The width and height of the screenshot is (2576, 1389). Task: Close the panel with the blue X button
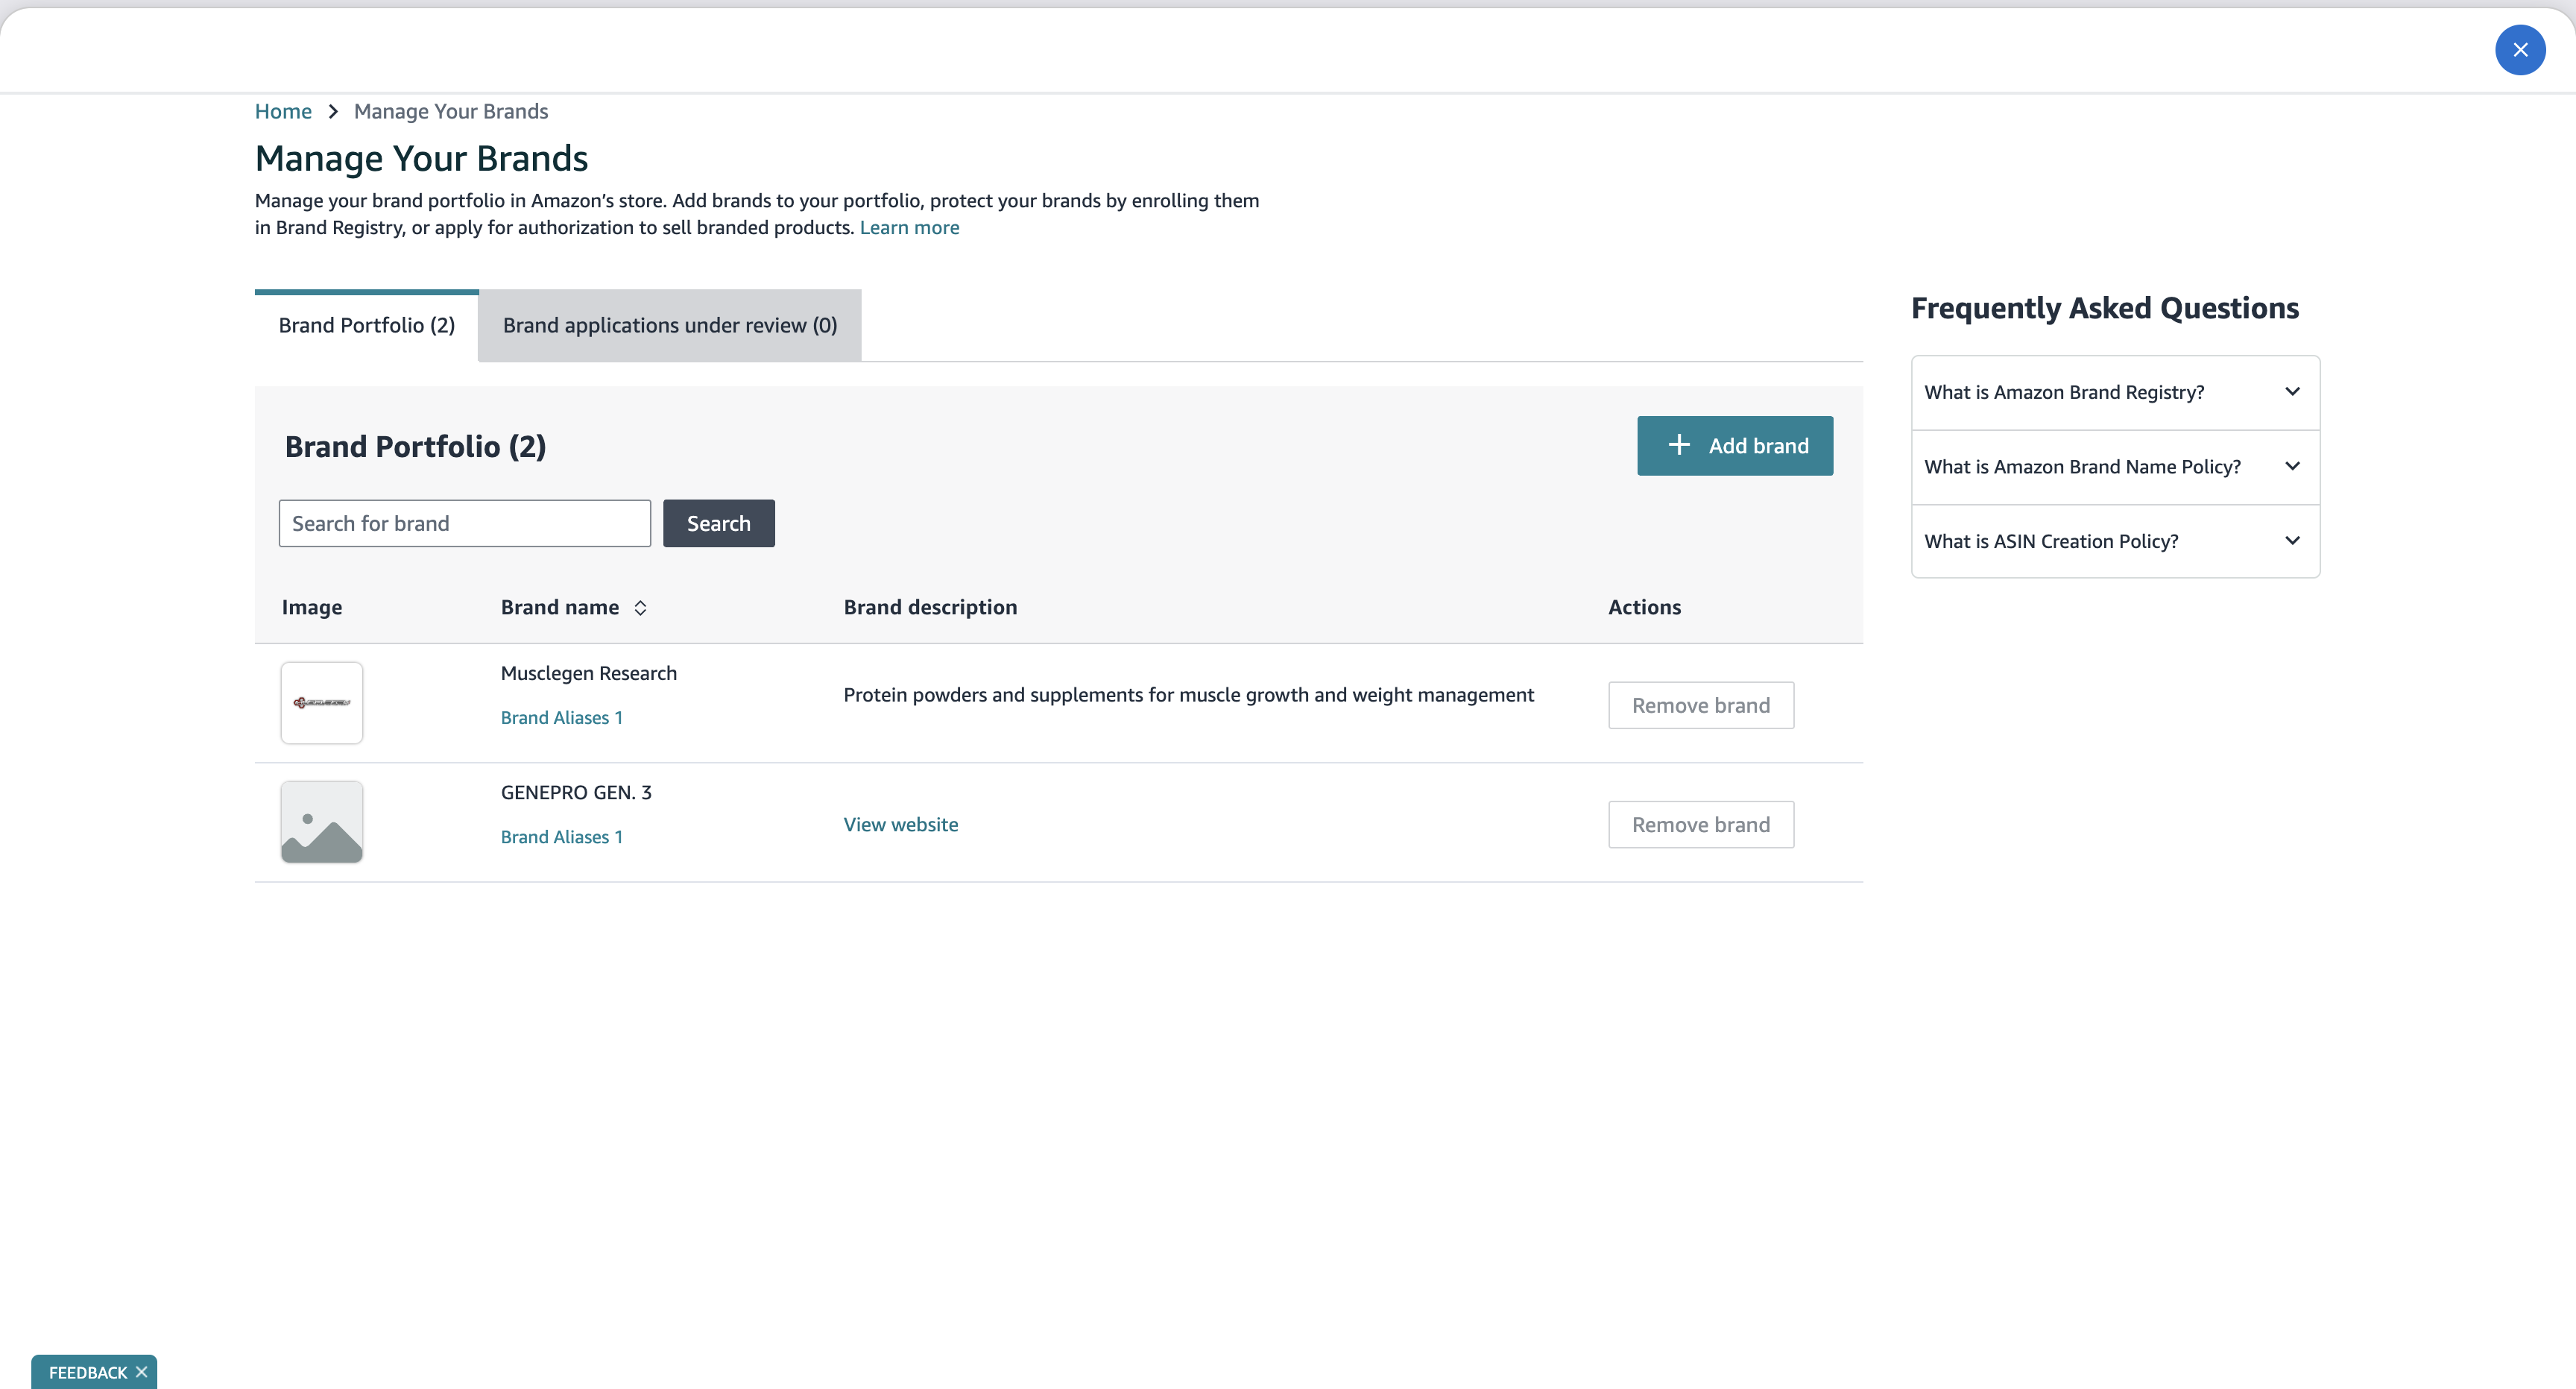2520,49
